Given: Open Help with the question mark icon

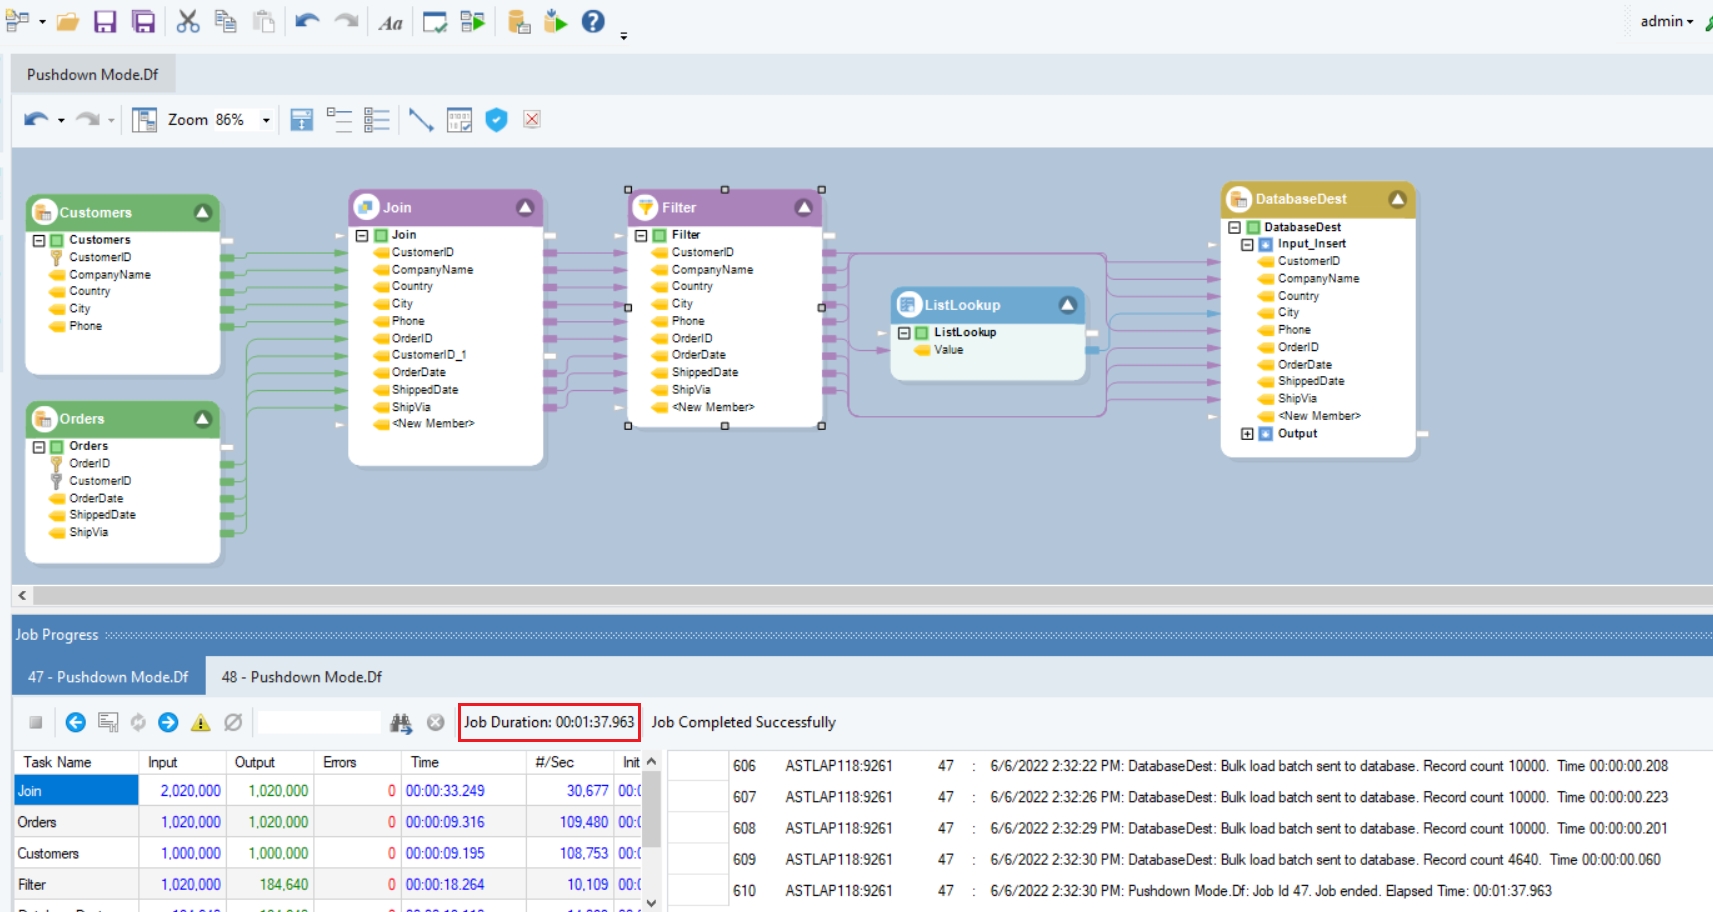Looking at the screenshot, I should [593, 22].
